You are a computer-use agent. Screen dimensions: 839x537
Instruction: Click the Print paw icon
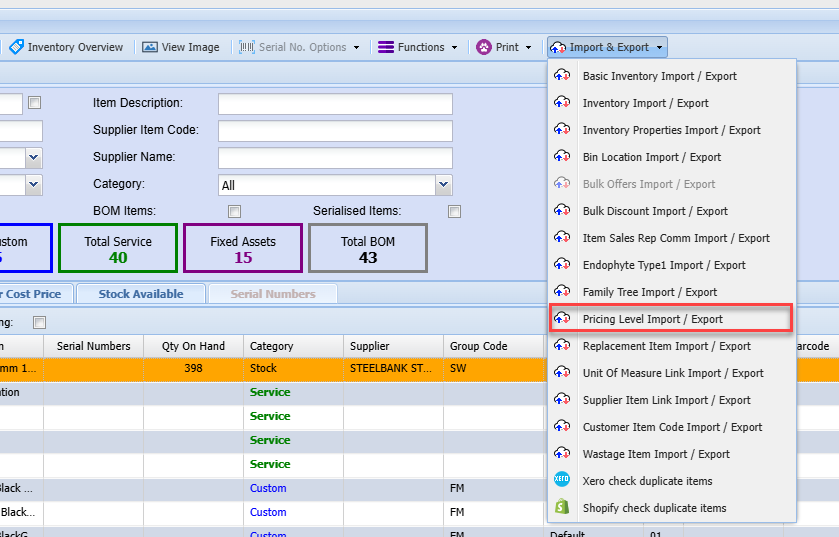[x=484, y=47]
